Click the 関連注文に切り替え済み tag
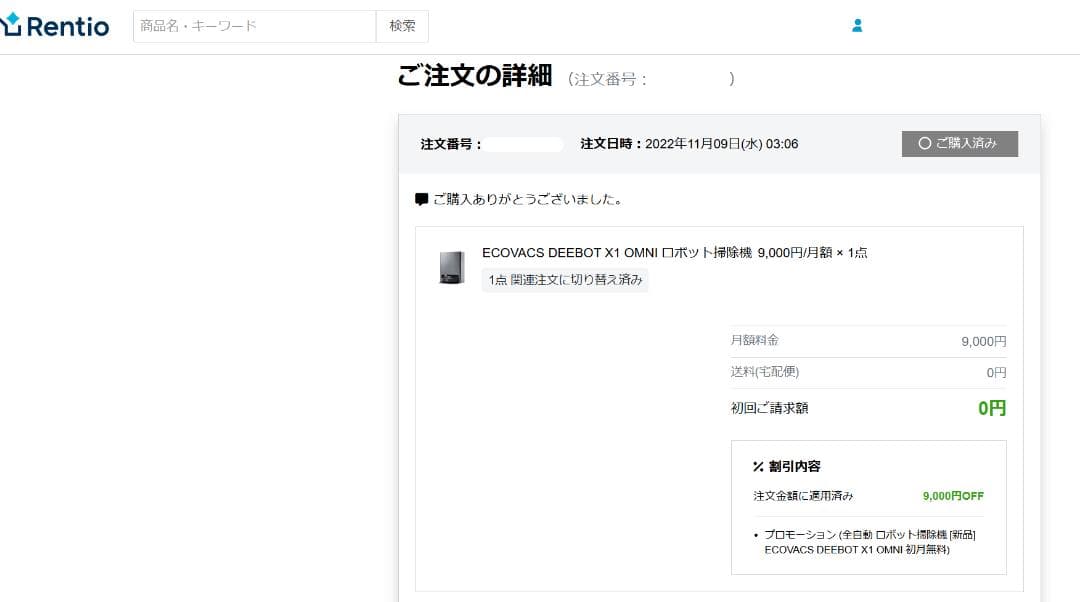This screenshot has height=602, width=1080. [x=565, y=280]
